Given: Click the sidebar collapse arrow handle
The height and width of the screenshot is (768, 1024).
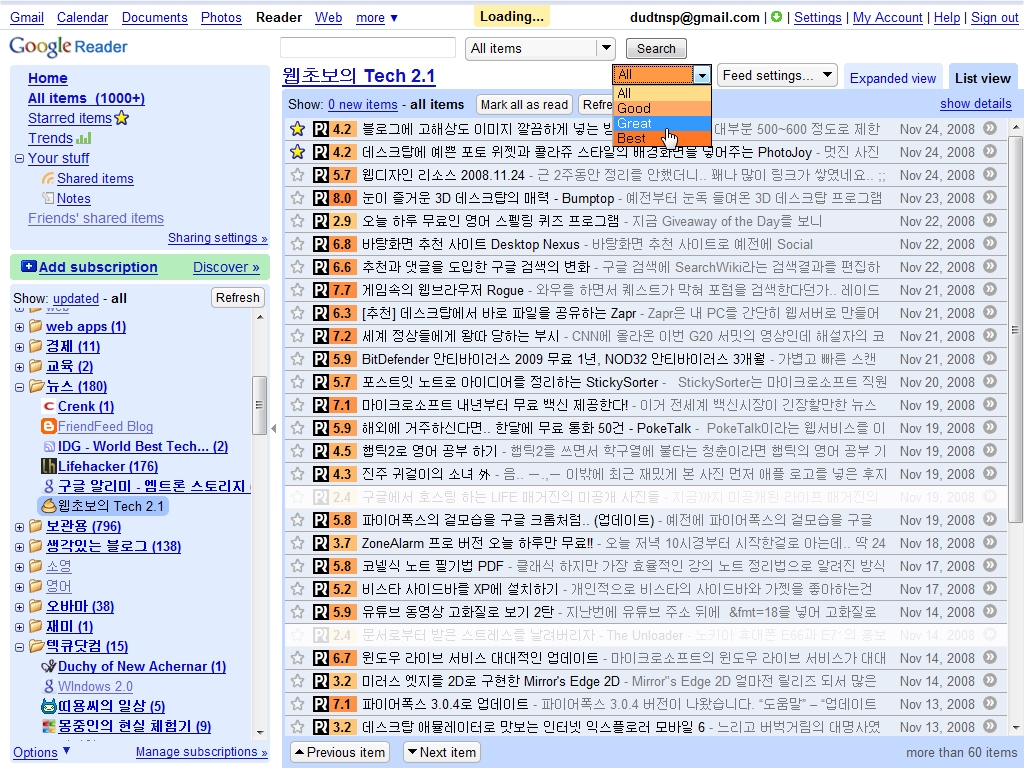Looking at the screenshot, I should coord(274,428).
